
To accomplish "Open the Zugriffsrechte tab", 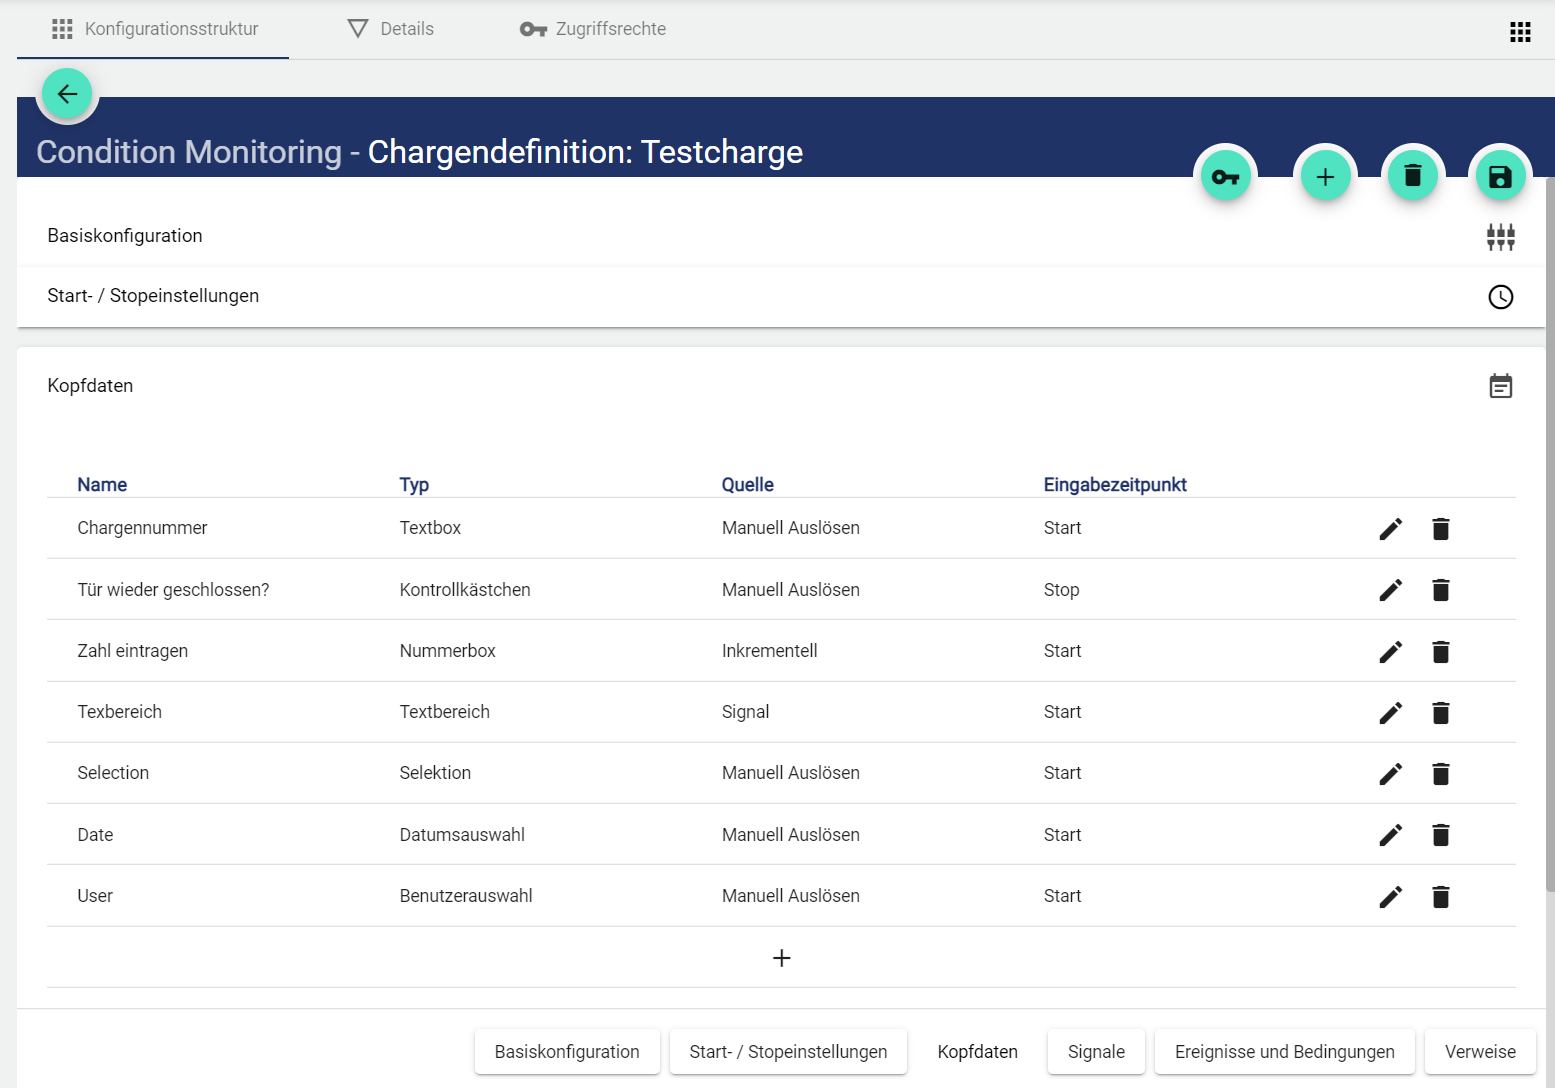I will coord(593,29).
